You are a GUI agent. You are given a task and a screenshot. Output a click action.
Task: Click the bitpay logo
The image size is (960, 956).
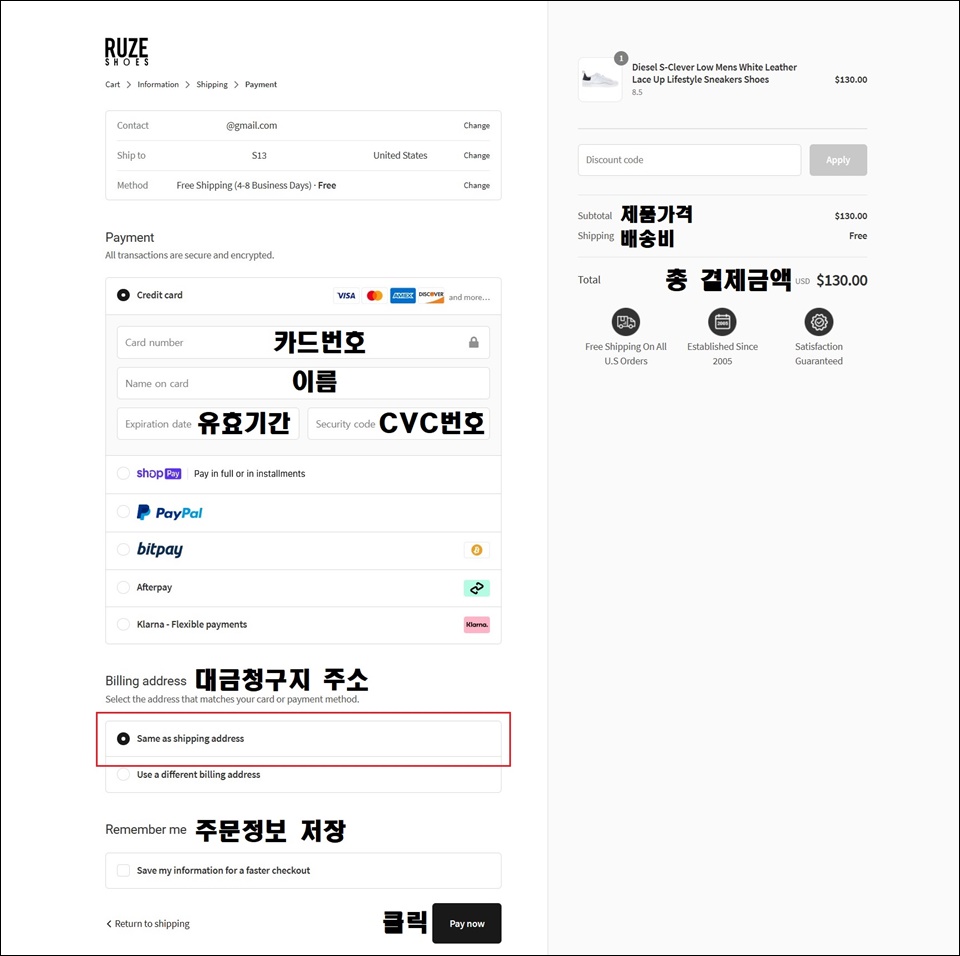click(x=160, y=549)
